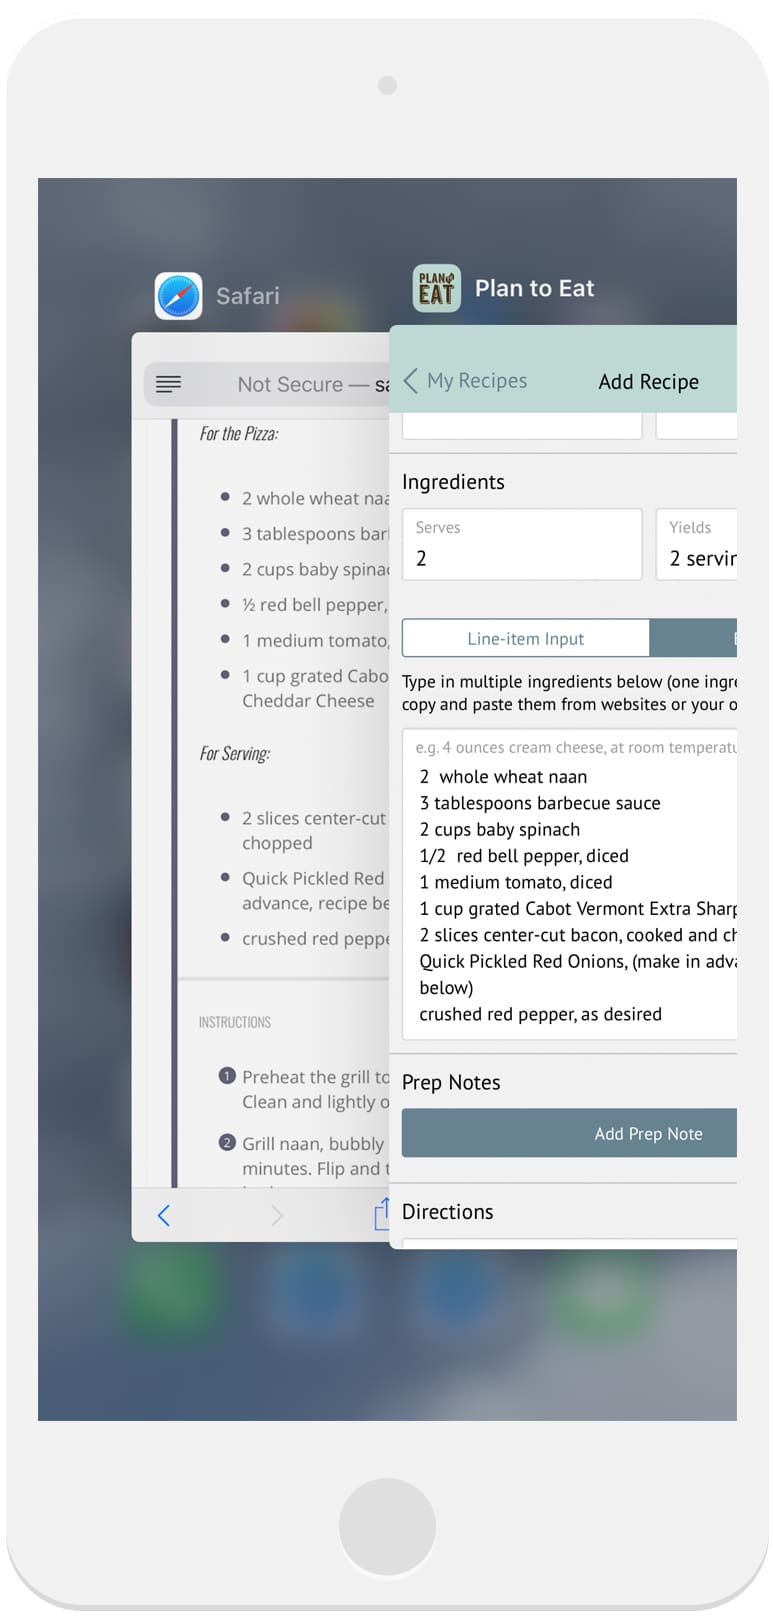Tap Safari's forward arrow icon
This screenshot has width=773, height=1619.
[x=277, y=1215]
